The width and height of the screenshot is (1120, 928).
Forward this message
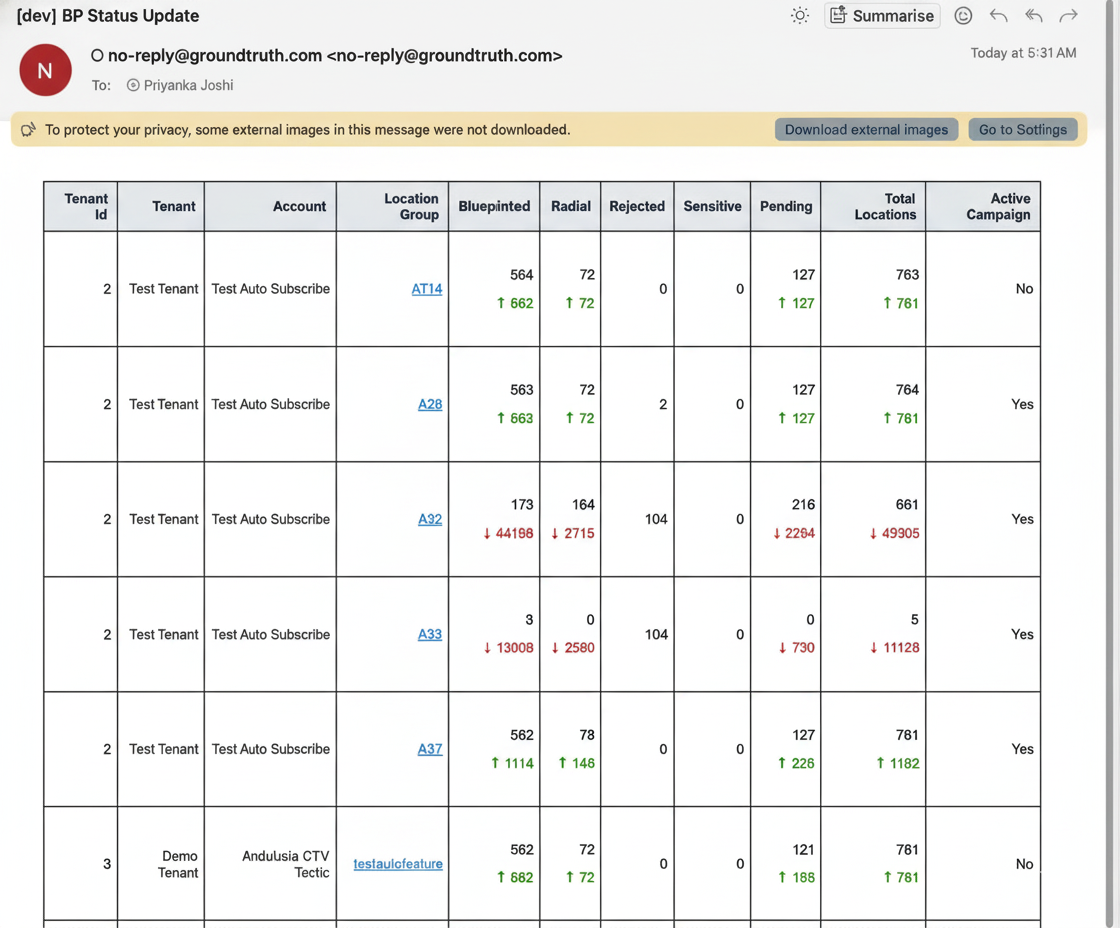coord(1069,16)
